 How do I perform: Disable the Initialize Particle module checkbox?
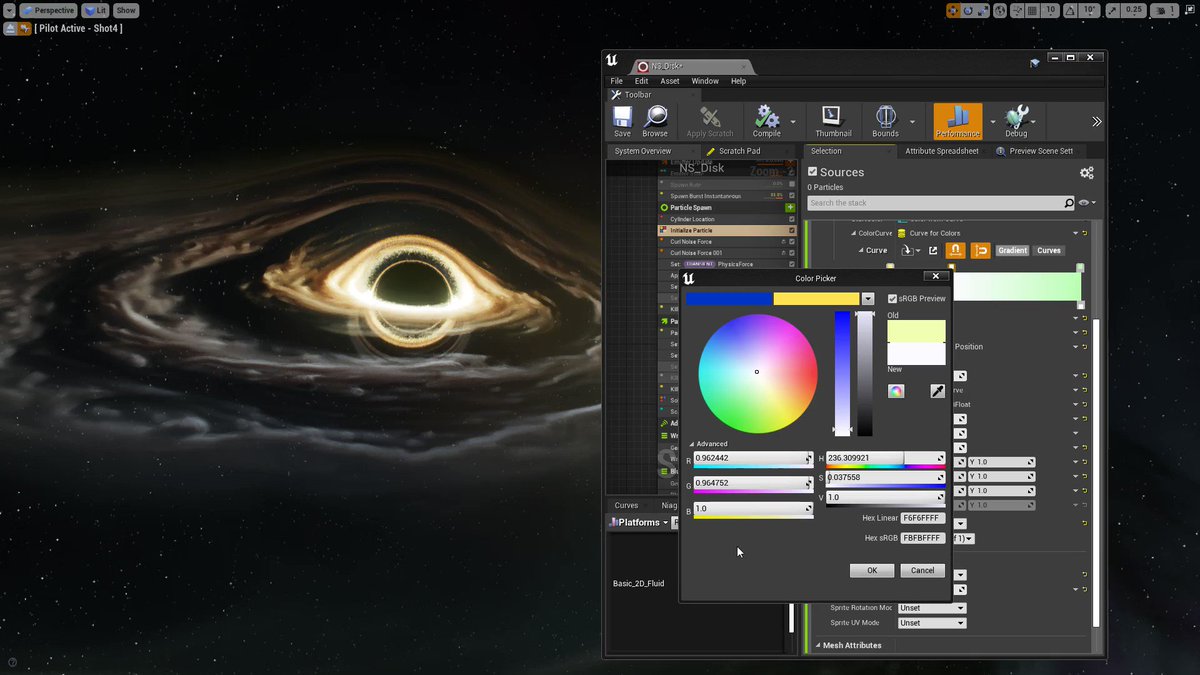792,230
